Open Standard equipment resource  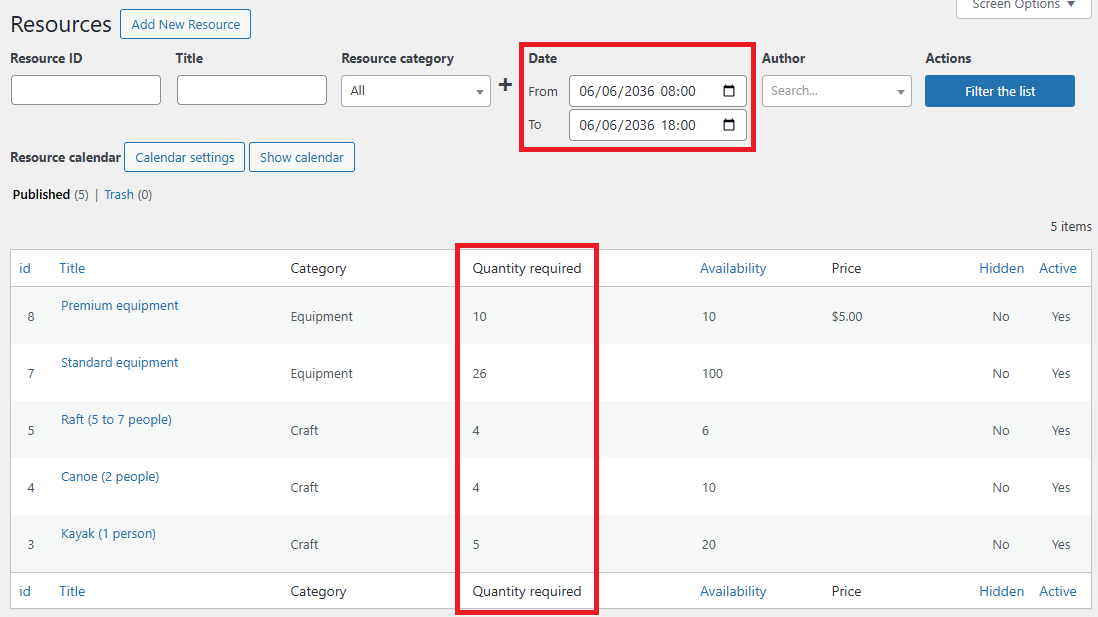click(x=120, y=362)
